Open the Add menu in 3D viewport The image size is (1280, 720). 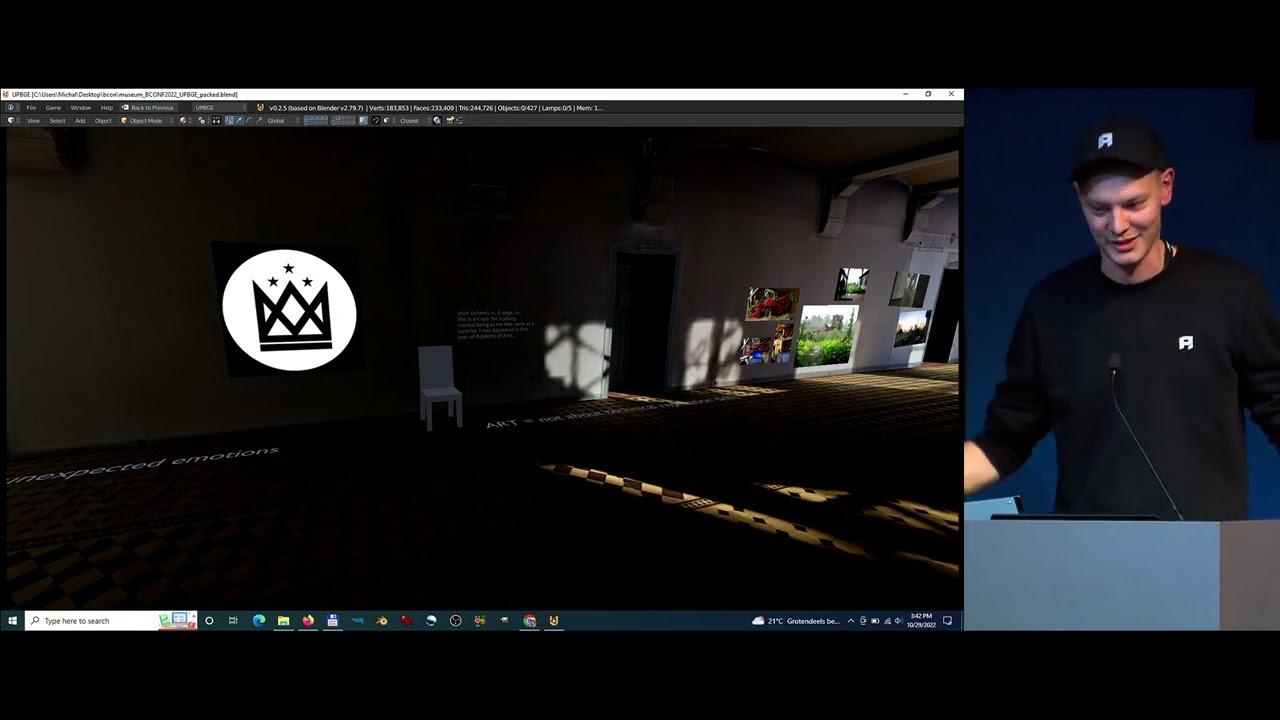(x=80, y=120)
